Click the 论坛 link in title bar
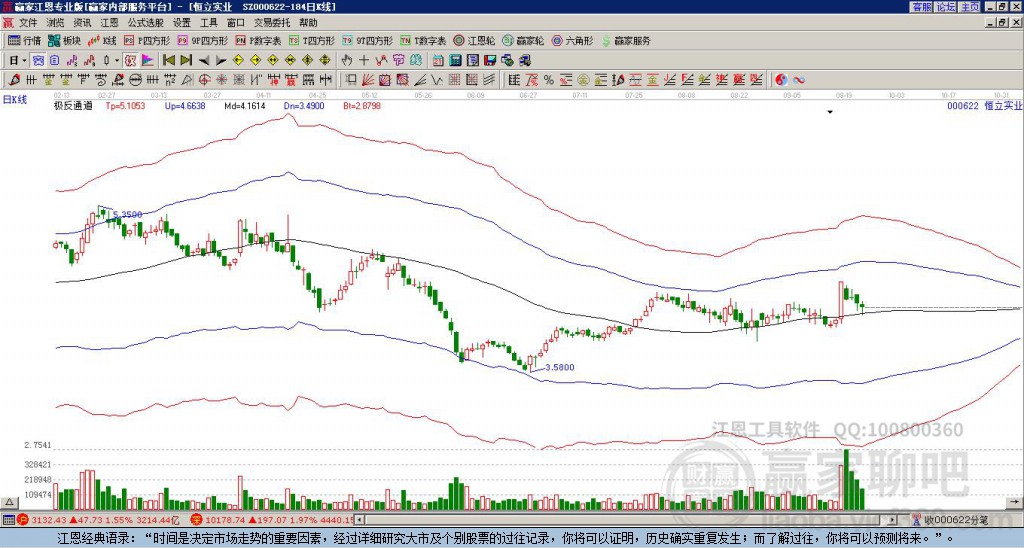This screenshot has width=1024, height=548. click(946, 7)
